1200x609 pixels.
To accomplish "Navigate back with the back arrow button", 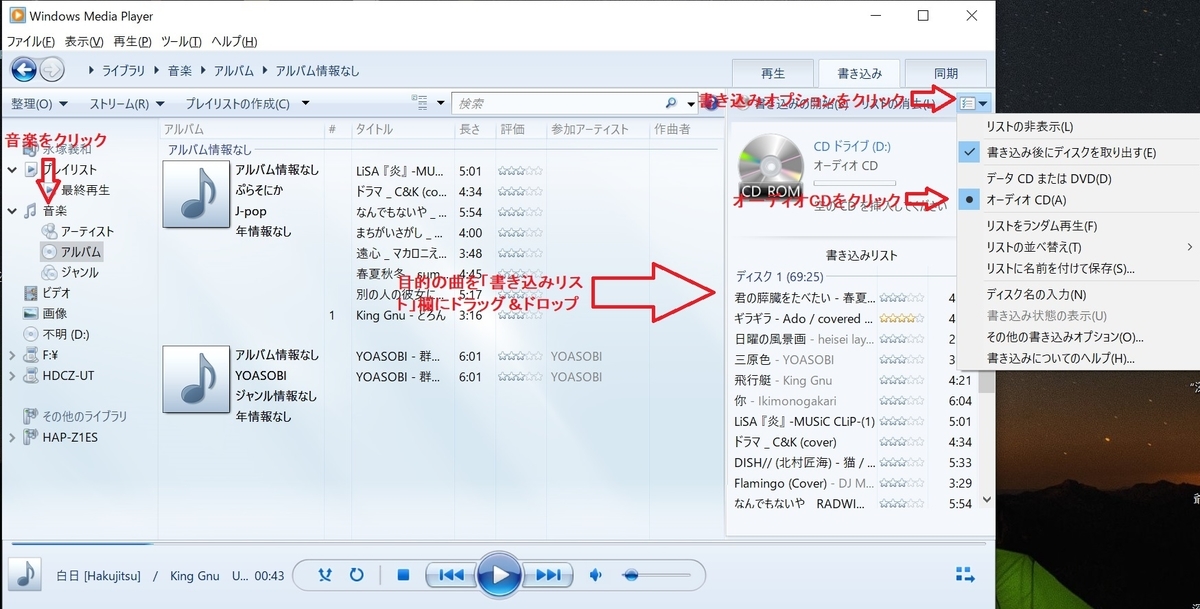I will pos(22,71).
